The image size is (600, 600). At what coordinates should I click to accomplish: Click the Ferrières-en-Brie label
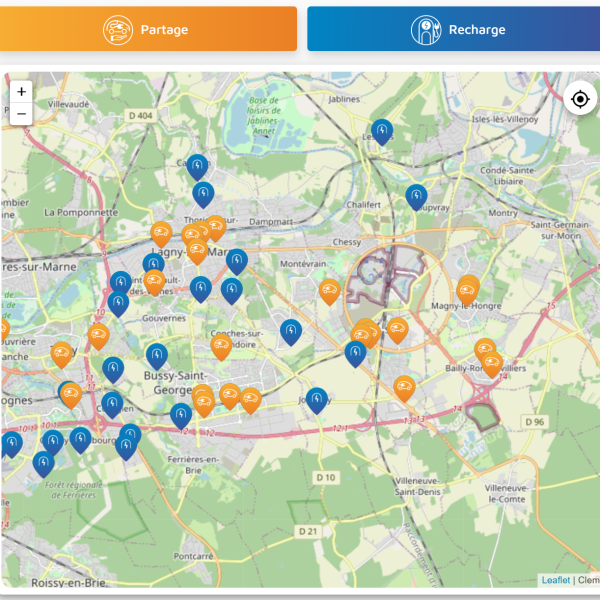point(193,465)
